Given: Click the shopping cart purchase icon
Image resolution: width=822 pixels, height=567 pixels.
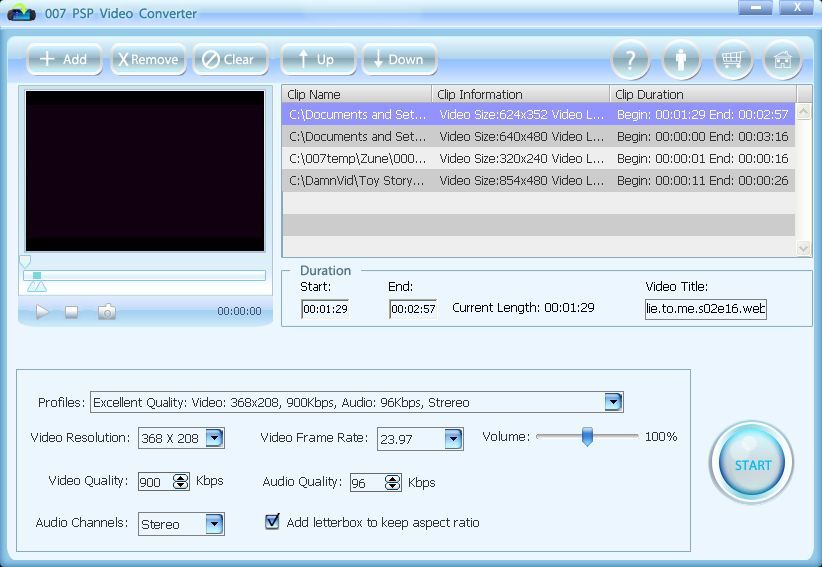Looking at the screenshot, I should coord(733,60).
